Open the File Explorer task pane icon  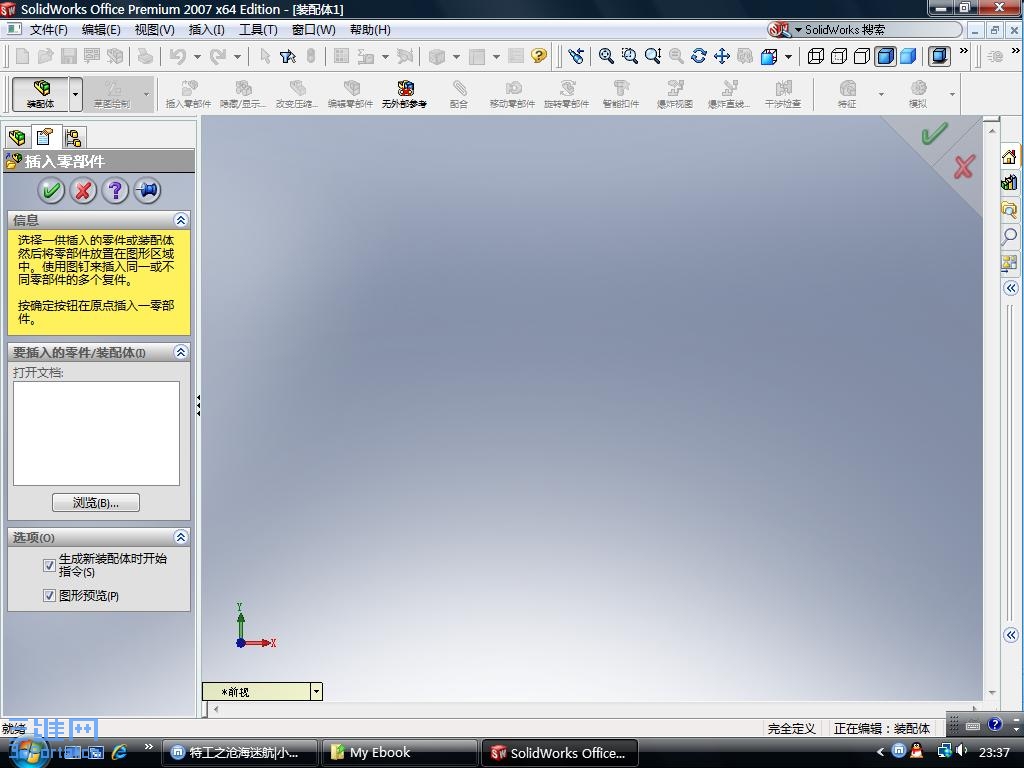[x=1009, y=210]
